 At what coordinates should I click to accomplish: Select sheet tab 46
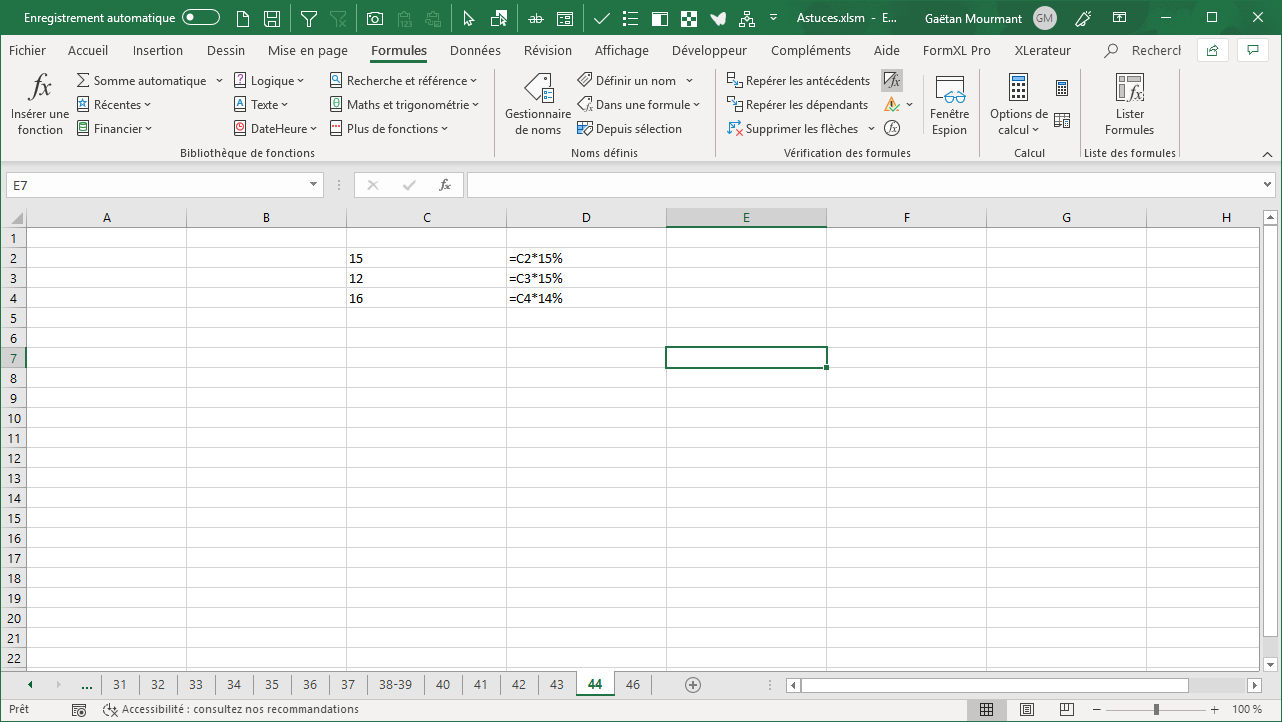pyautogui.click(x=632, y=685)
